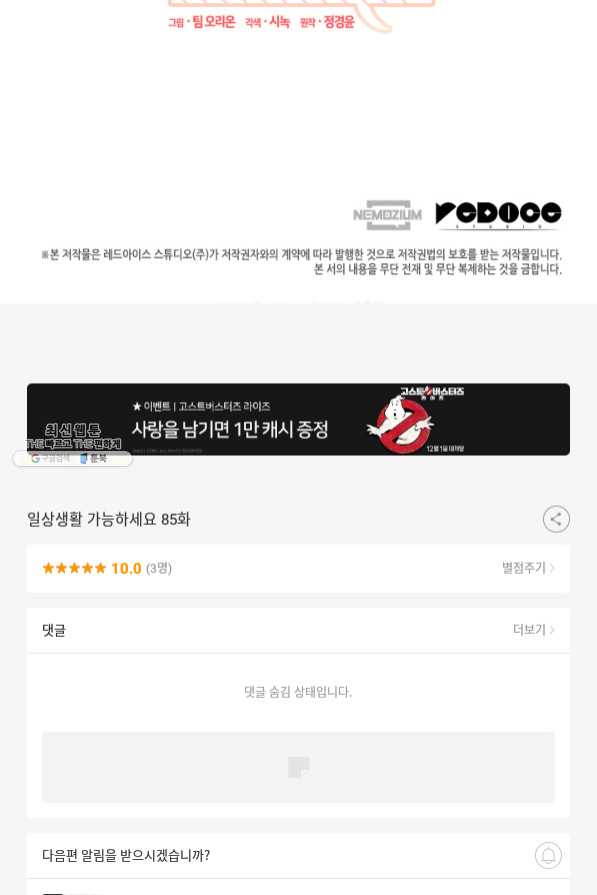Screen dimensions: 597x895
Task: Click the orange five-star rating
Action: point(74,568)
